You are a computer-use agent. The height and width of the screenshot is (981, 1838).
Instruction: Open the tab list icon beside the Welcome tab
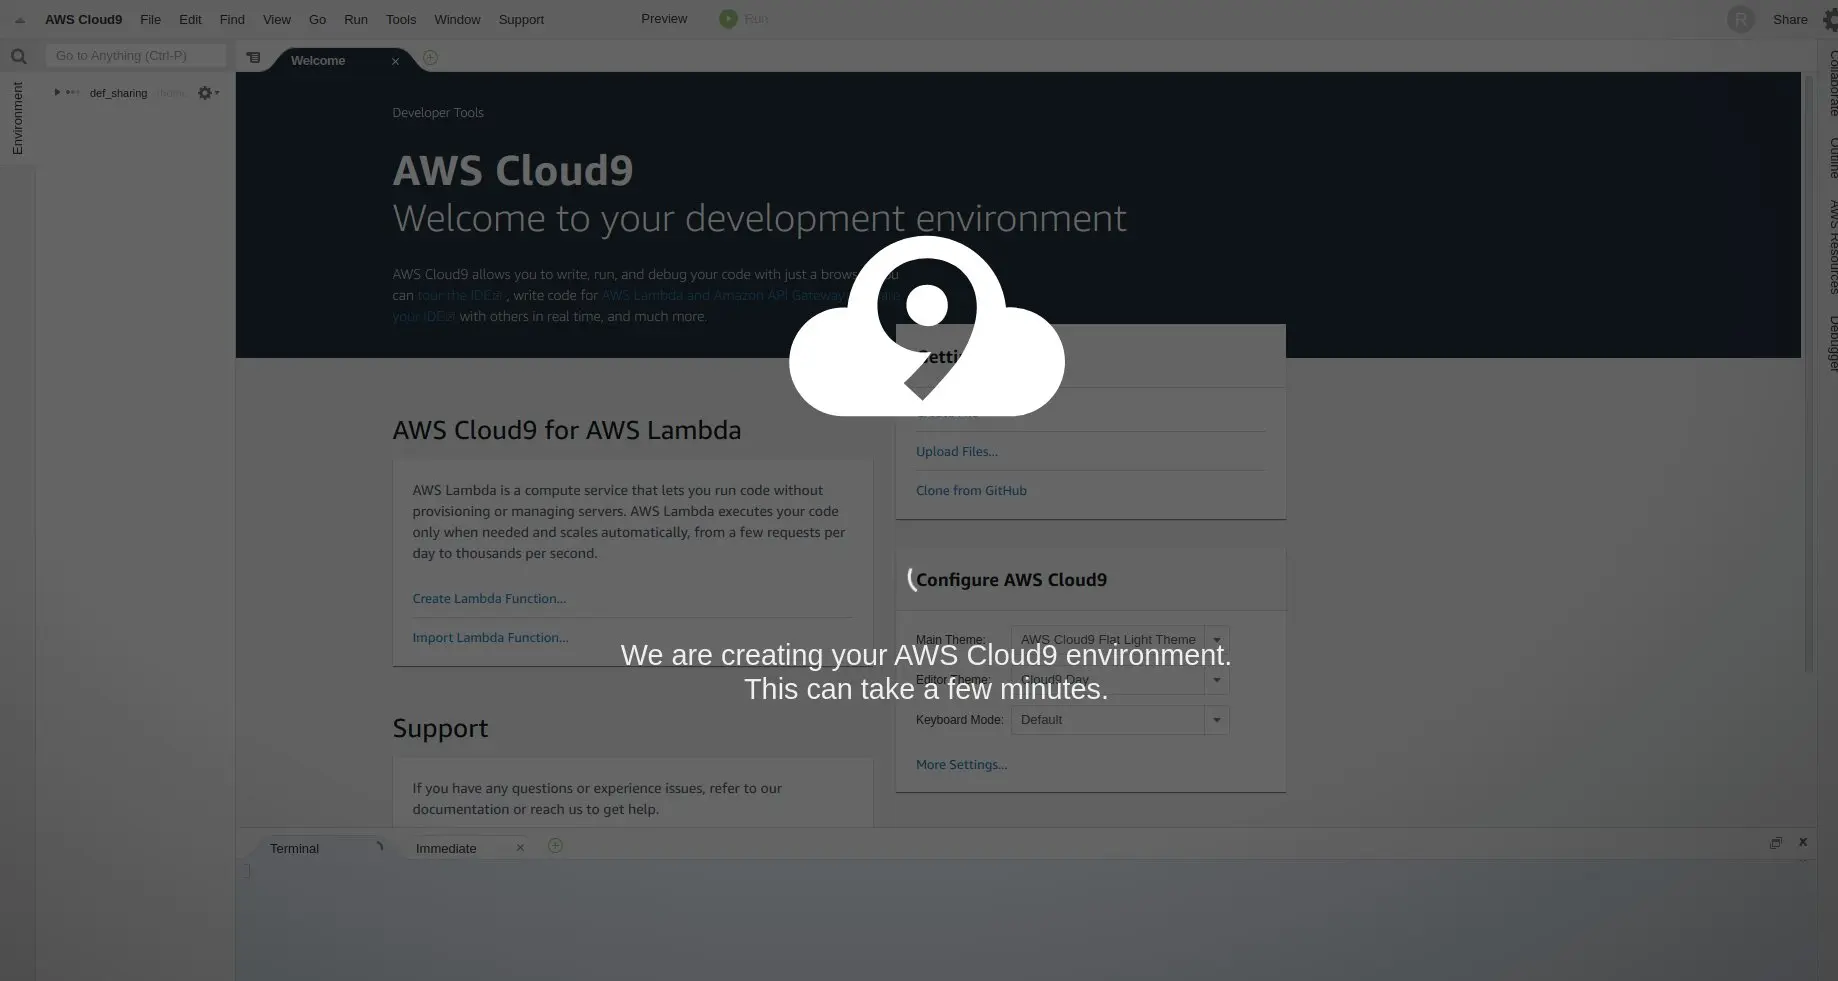(x=254, y=58)
